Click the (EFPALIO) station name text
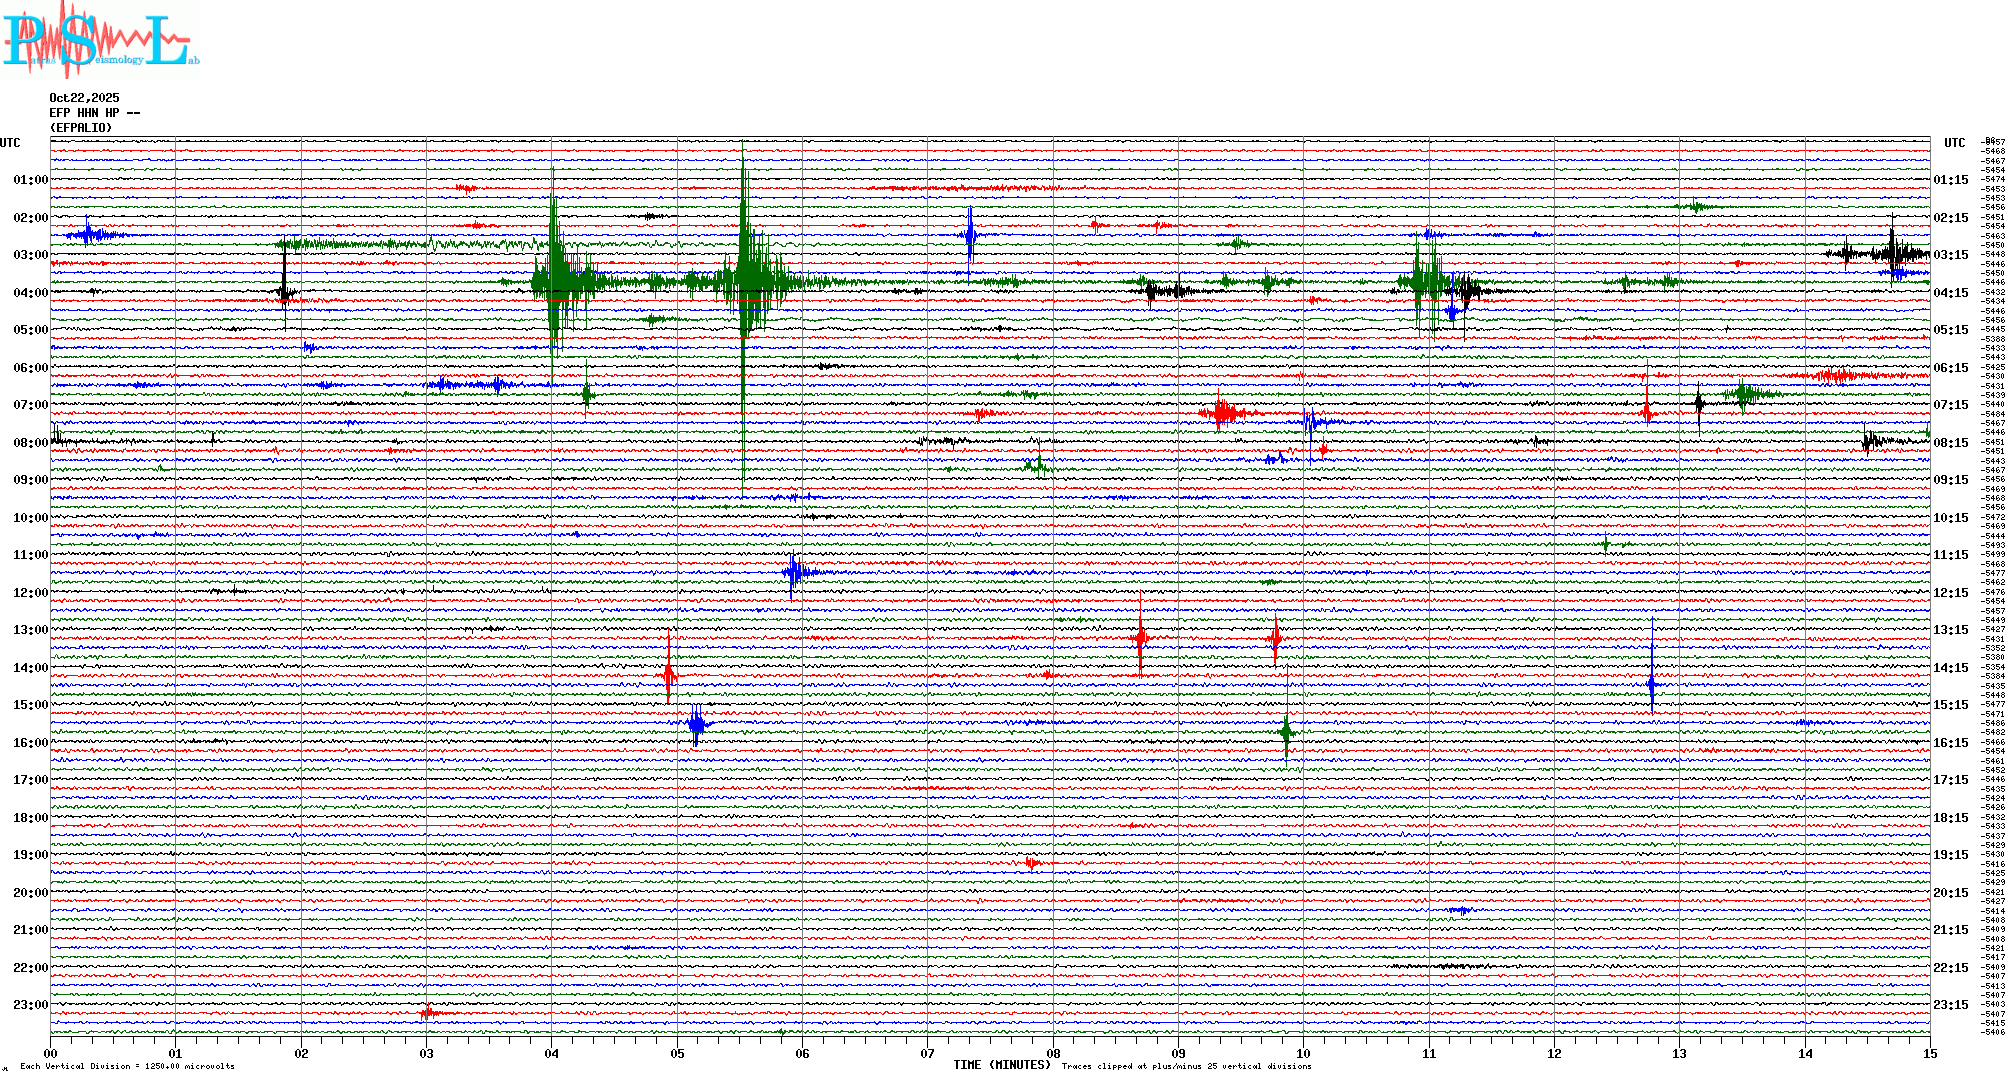The image size is (2010, 1080). pos(81,128)
